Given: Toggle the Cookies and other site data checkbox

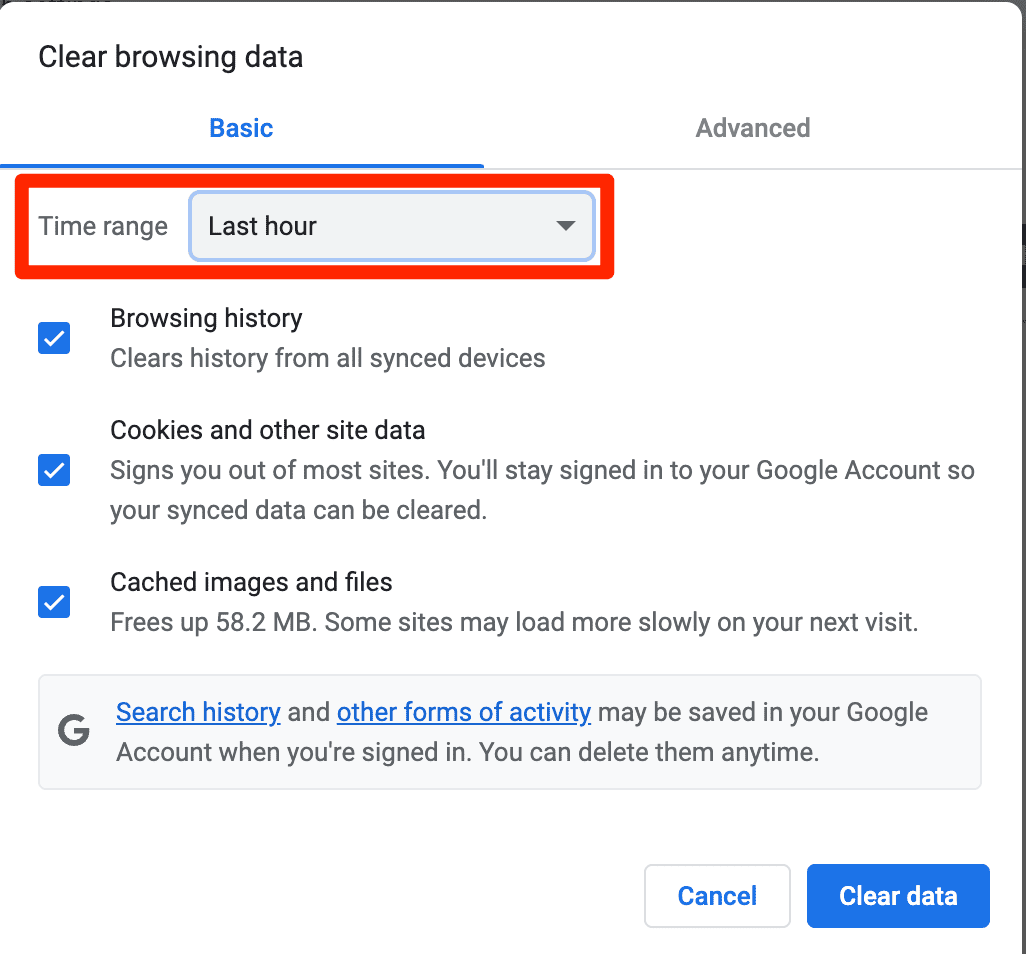Looking at the screenshot, I should click(x=54, y=469).
